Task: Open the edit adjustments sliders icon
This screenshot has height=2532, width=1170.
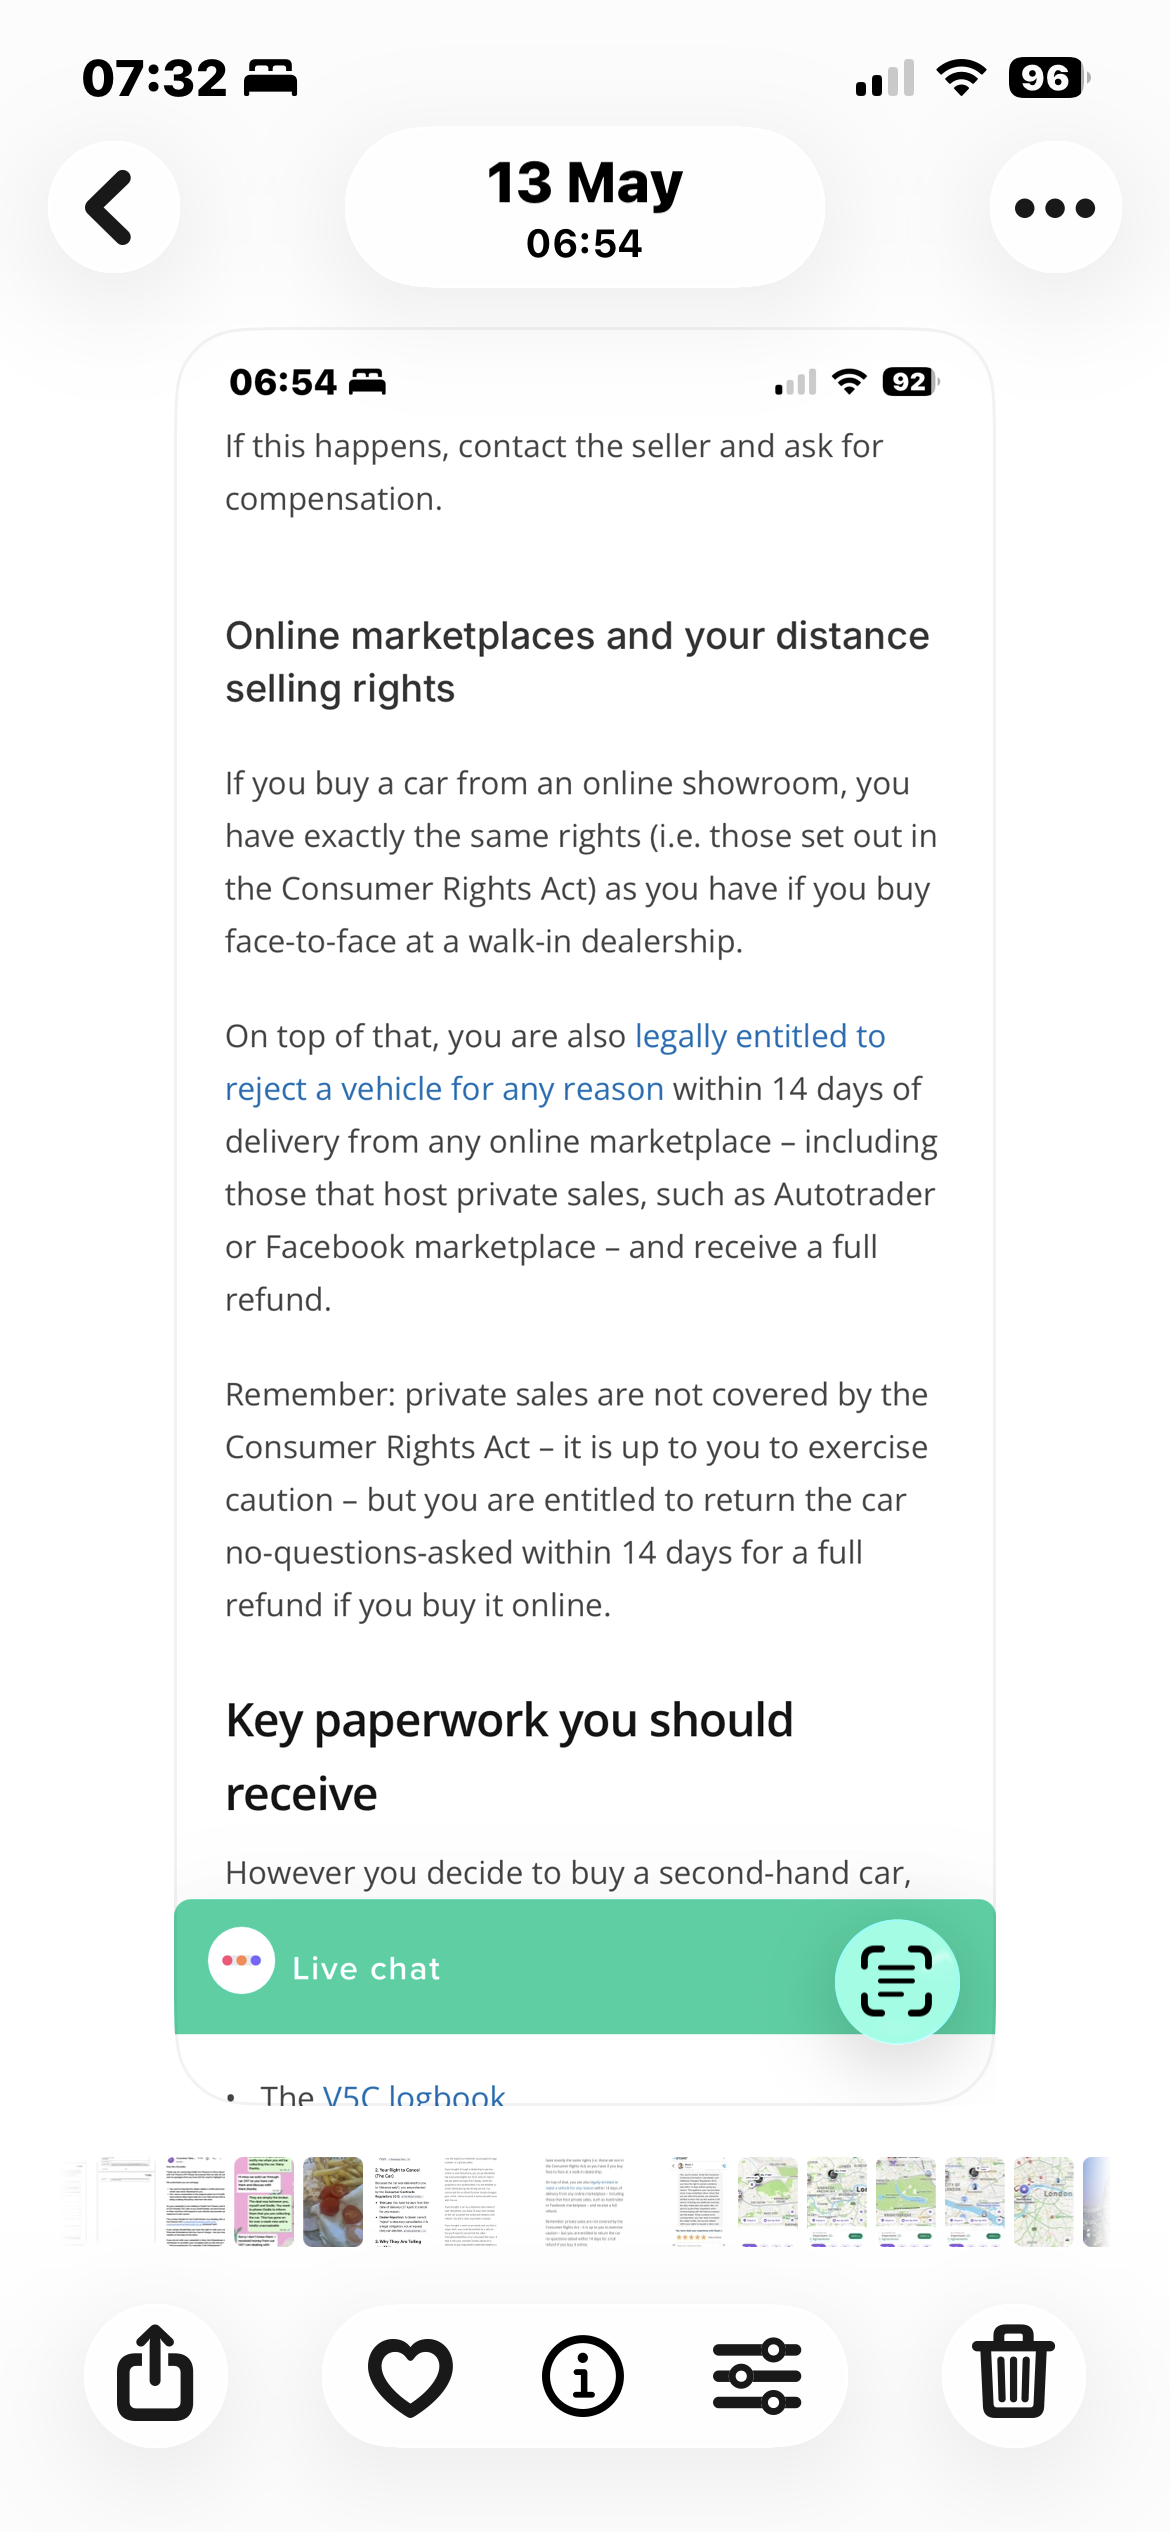Action: click(x=757, y=2375)
